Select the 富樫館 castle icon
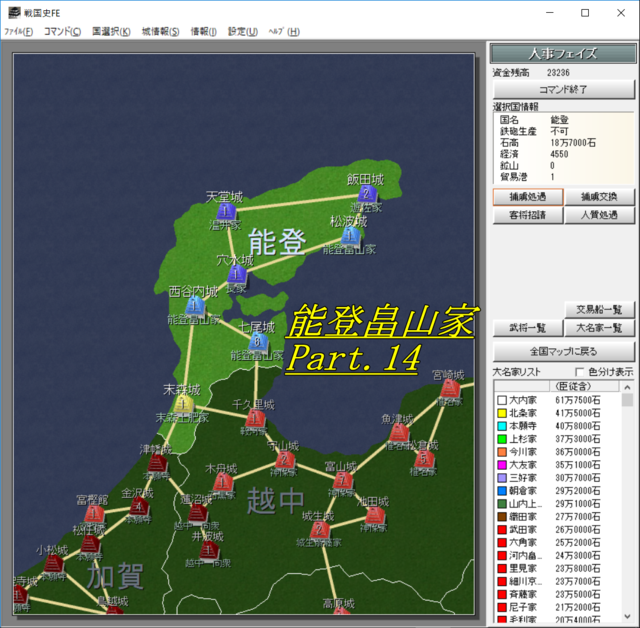 pos(94,514)
